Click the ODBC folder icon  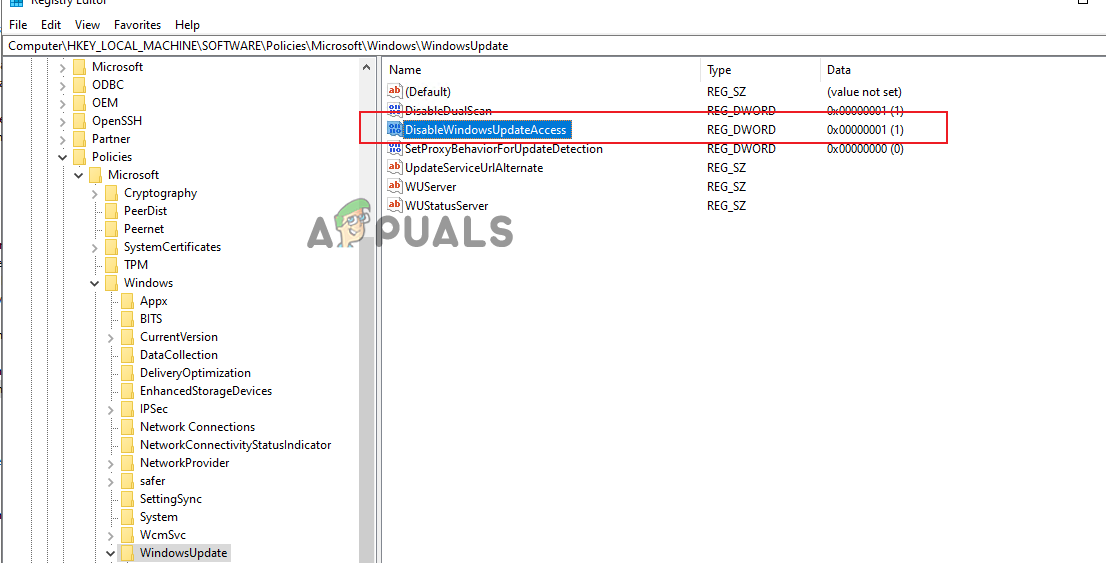coord(79,85)
